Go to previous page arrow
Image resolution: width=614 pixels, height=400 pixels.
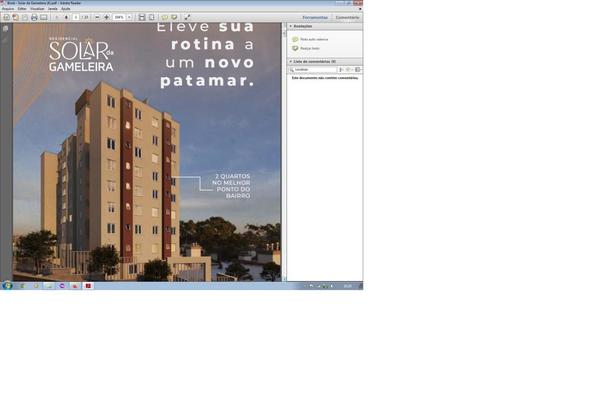[56, 17]
